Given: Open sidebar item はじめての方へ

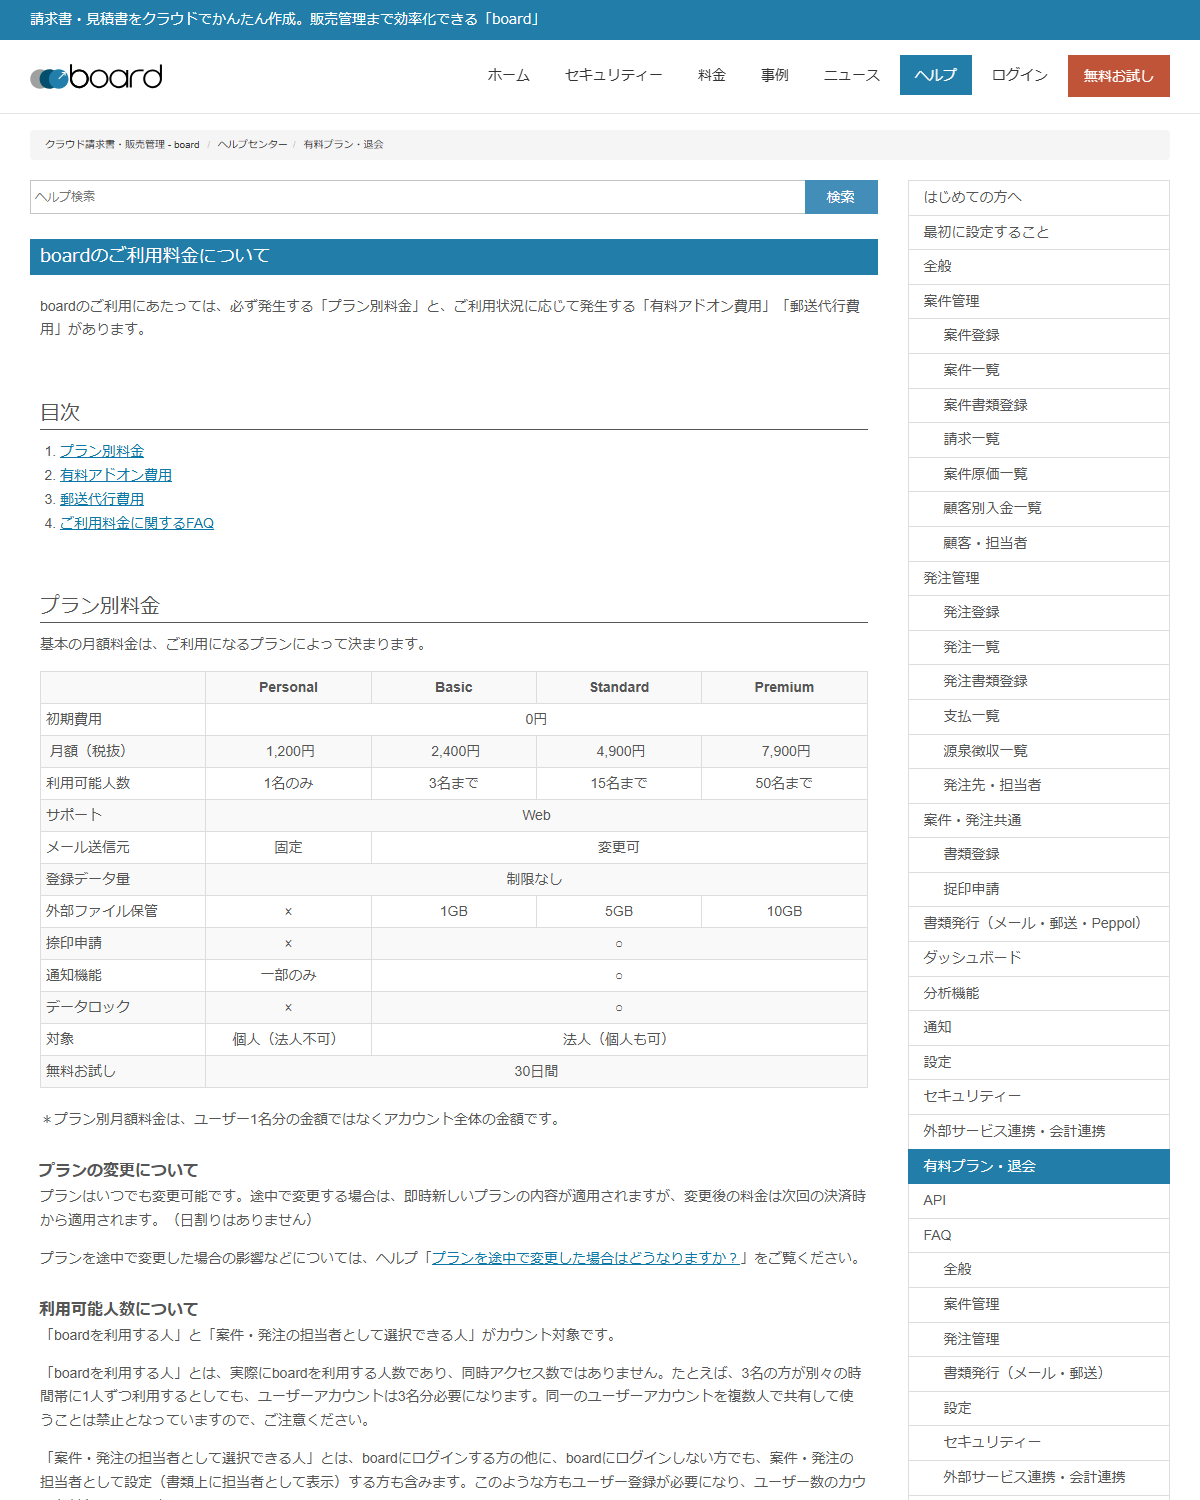Looking at the screenshot, I should pos(1038,197).
